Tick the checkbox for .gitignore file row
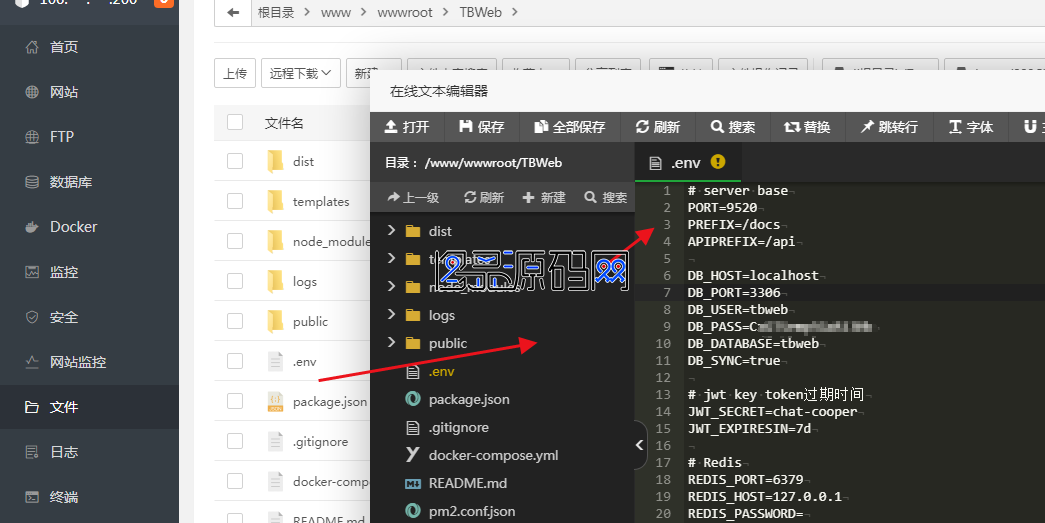This screenshot has height=523, width=1045. tap(235, 441)
